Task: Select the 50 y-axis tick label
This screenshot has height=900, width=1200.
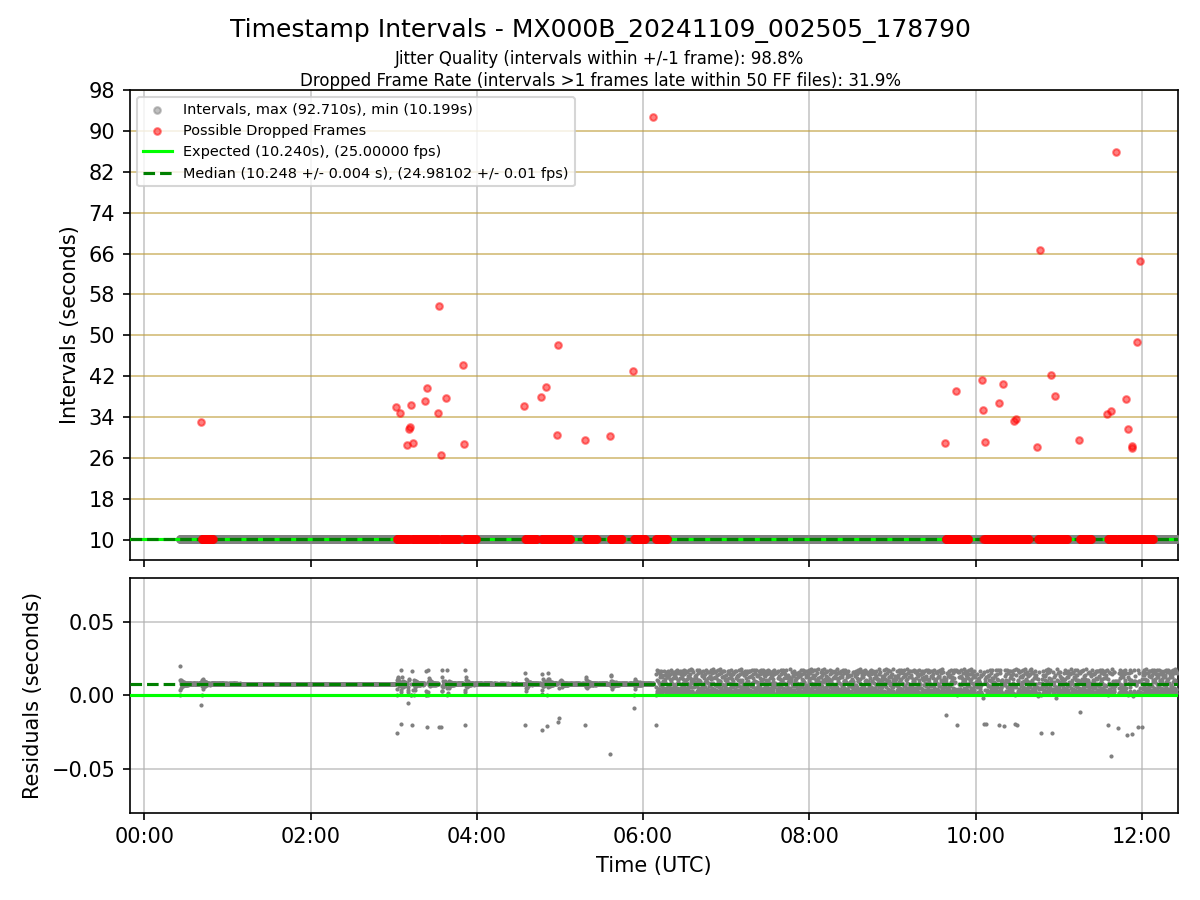Action: click(x=104, y=336)
